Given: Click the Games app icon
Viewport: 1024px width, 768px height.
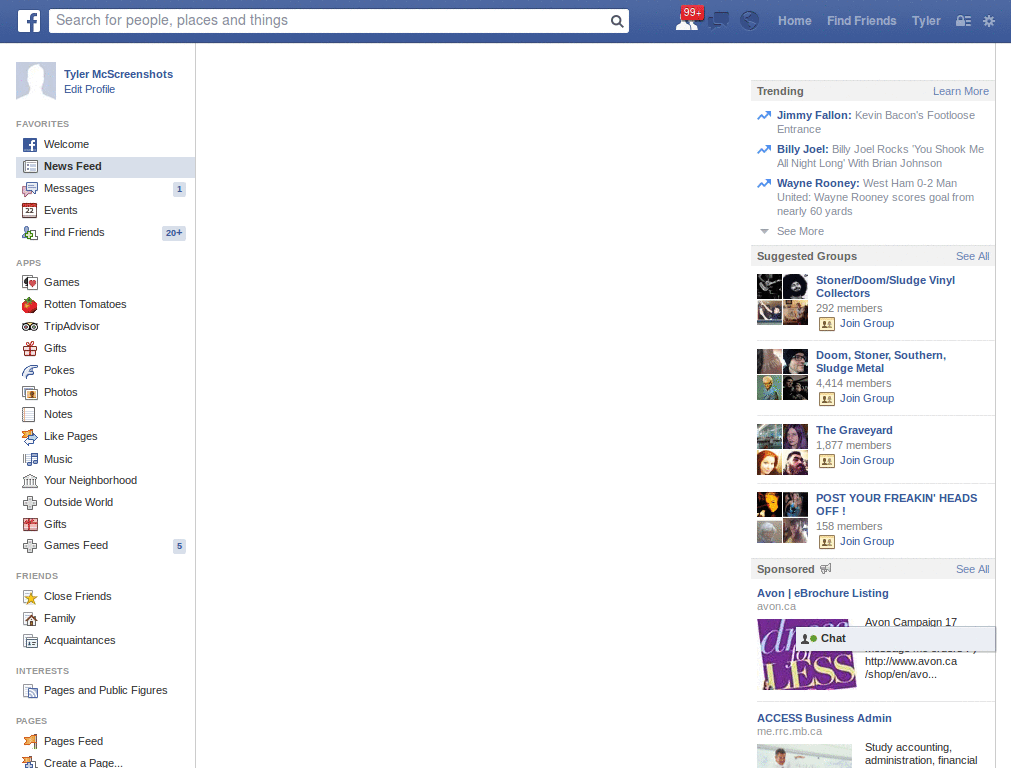Looking at the screenshot, I should 29,282.
